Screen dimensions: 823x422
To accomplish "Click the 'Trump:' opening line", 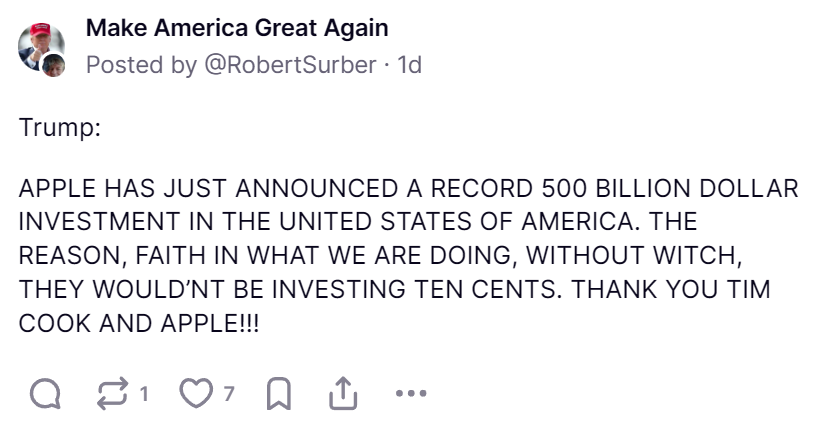I will click(60, 128).
